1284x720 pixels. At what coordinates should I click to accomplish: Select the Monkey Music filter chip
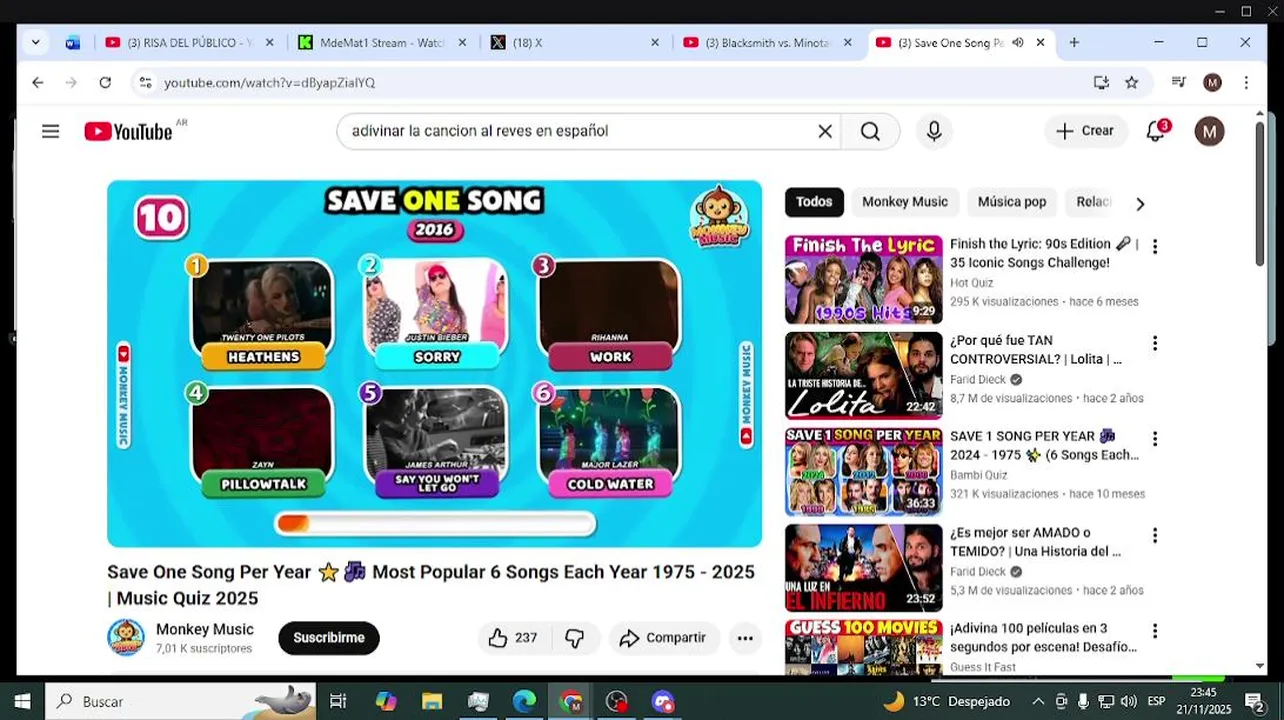point(905,202)
